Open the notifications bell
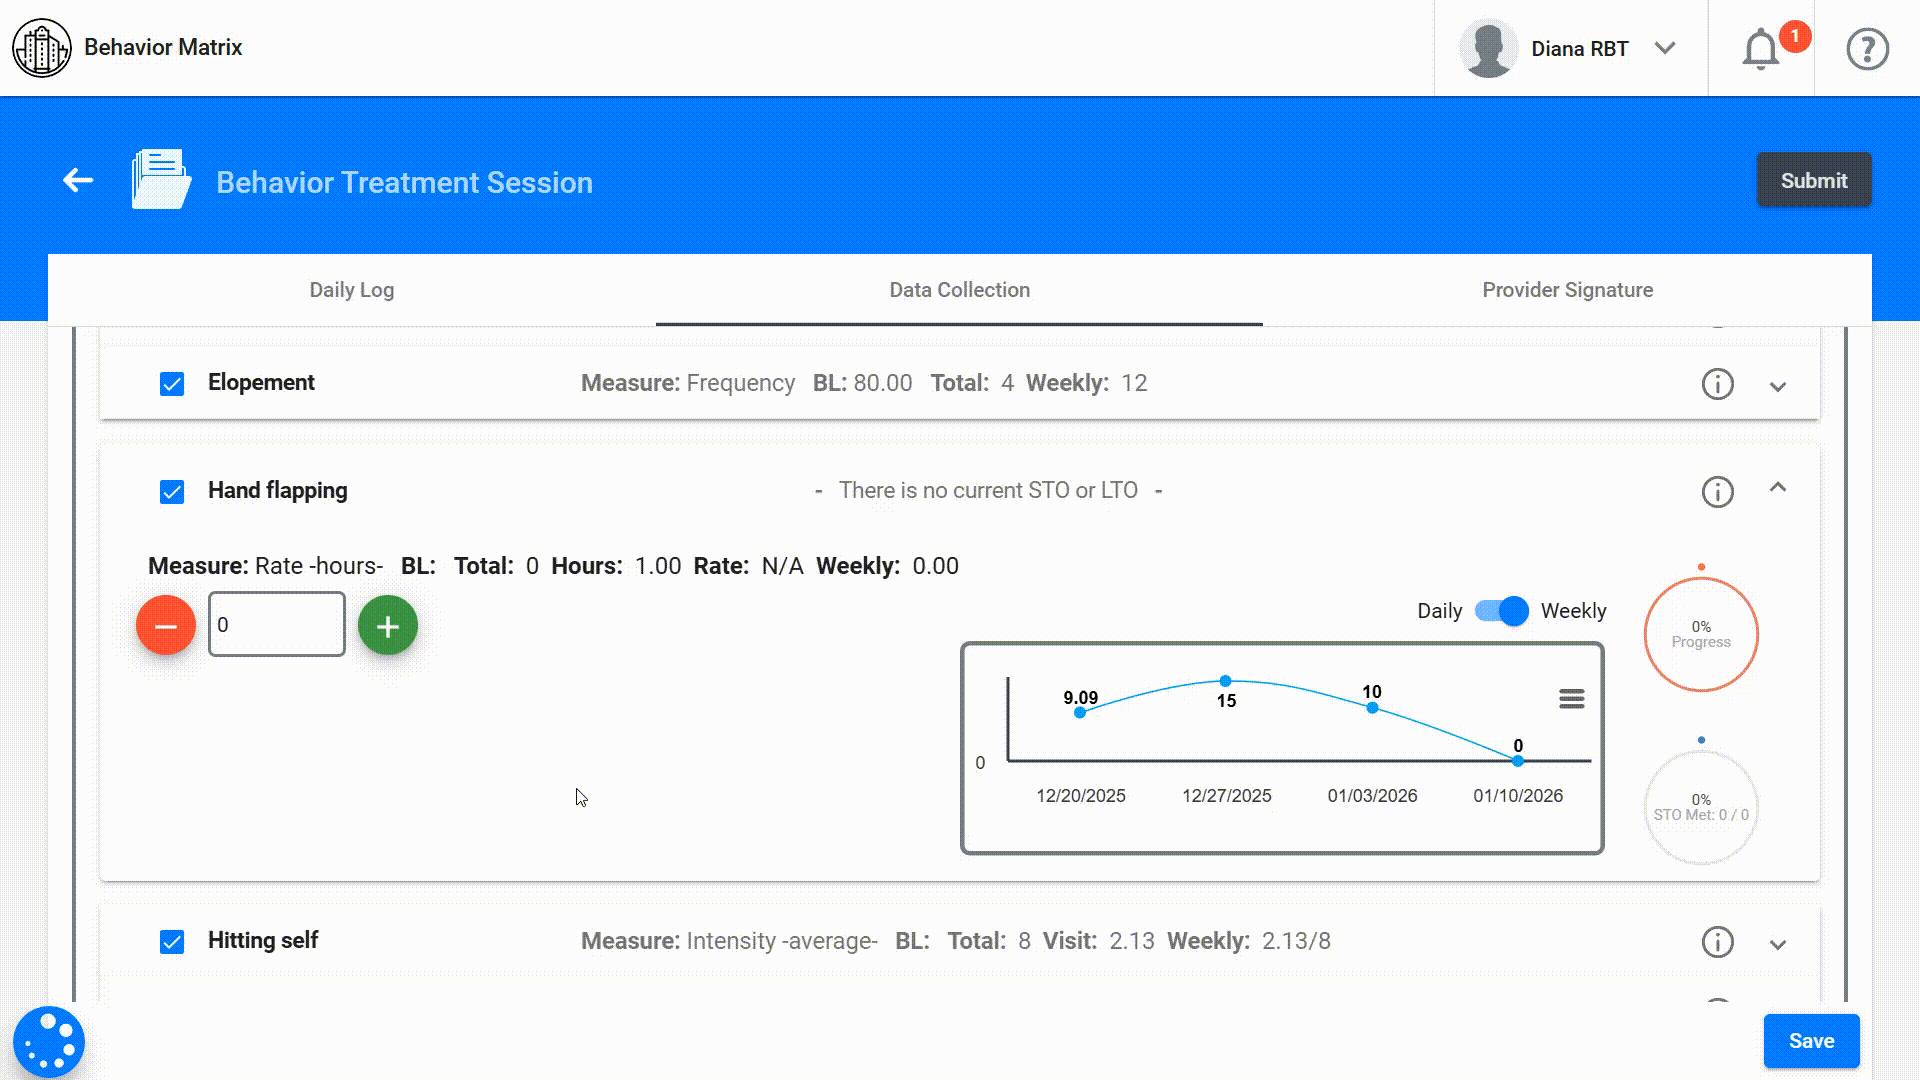This screenshot has width=1920, height=1080. (1761, 49)
